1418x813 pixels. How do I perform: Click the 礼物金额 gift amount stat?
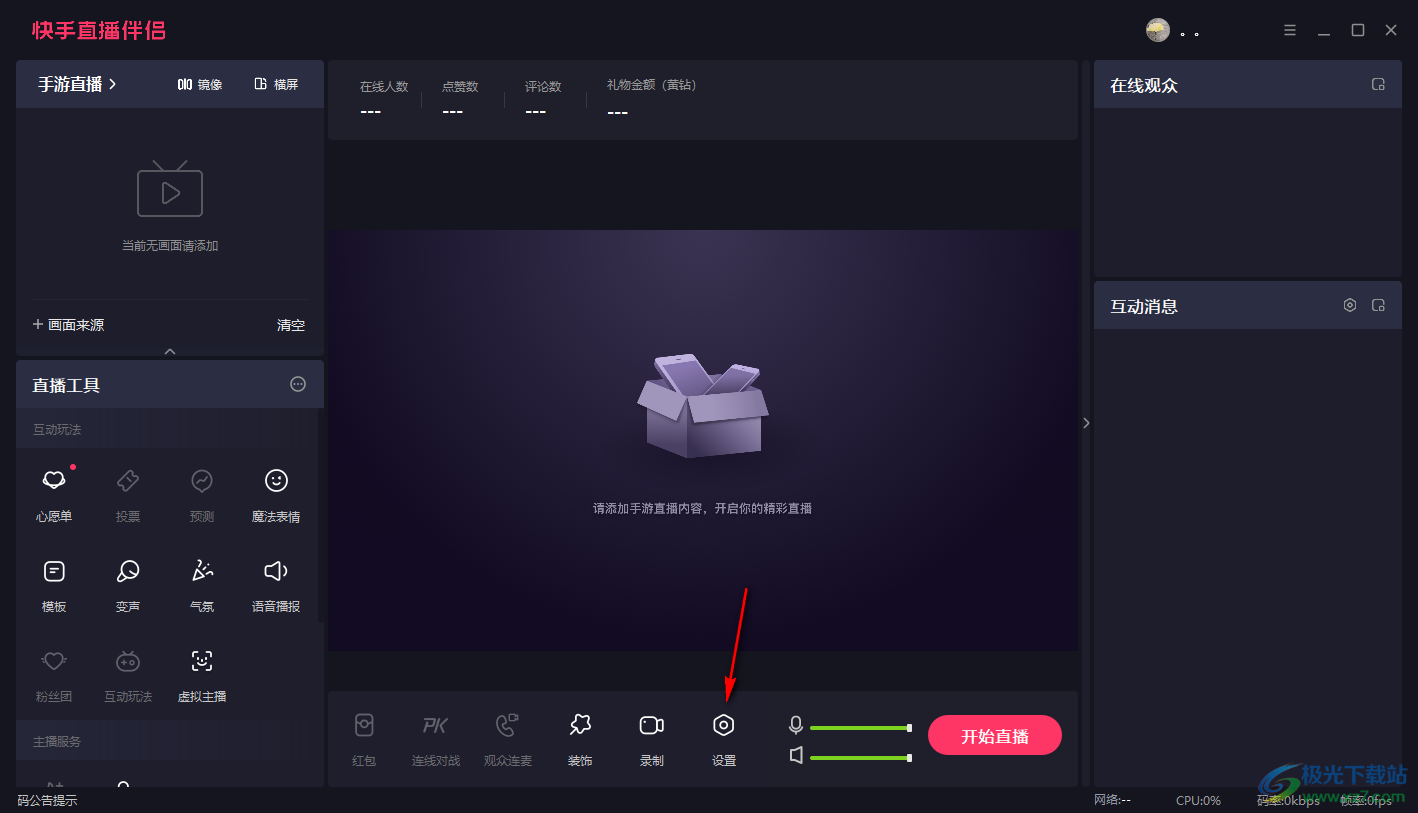tap(651, 98)
